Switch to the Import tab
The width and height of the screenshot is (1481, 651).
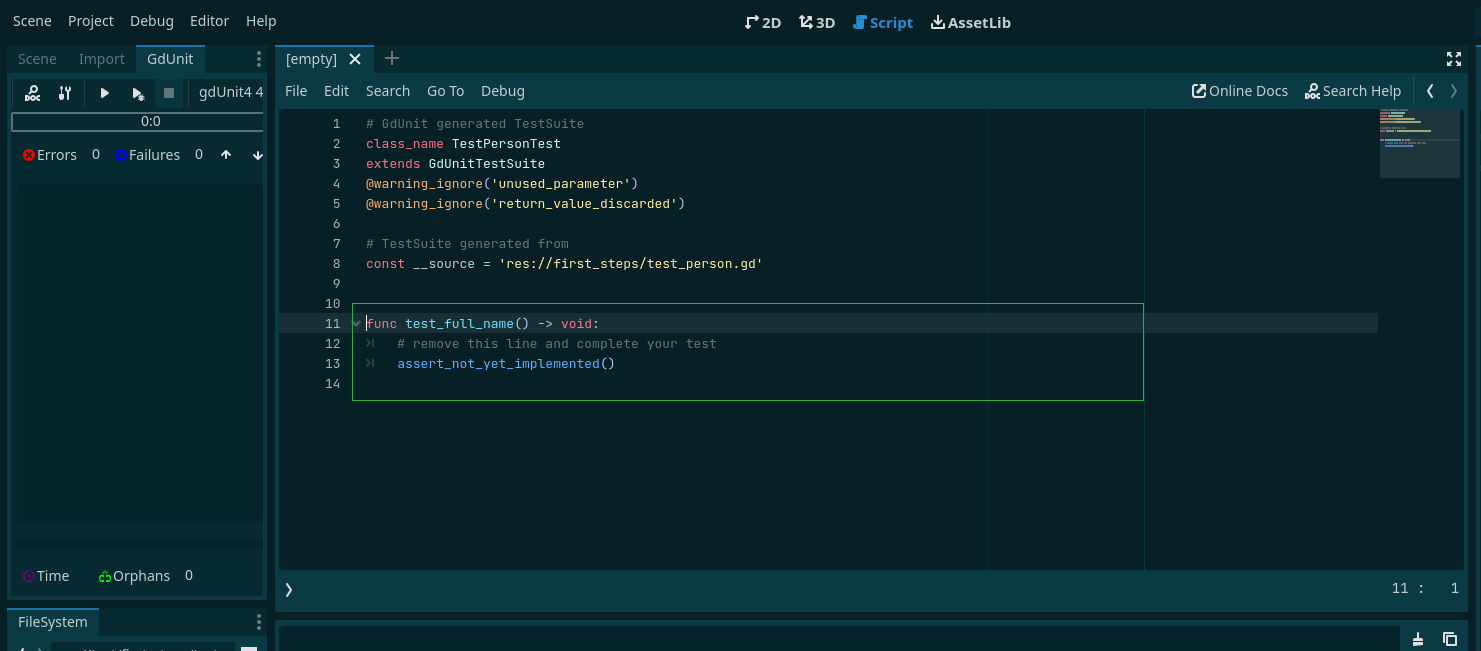tap(101, 59)
